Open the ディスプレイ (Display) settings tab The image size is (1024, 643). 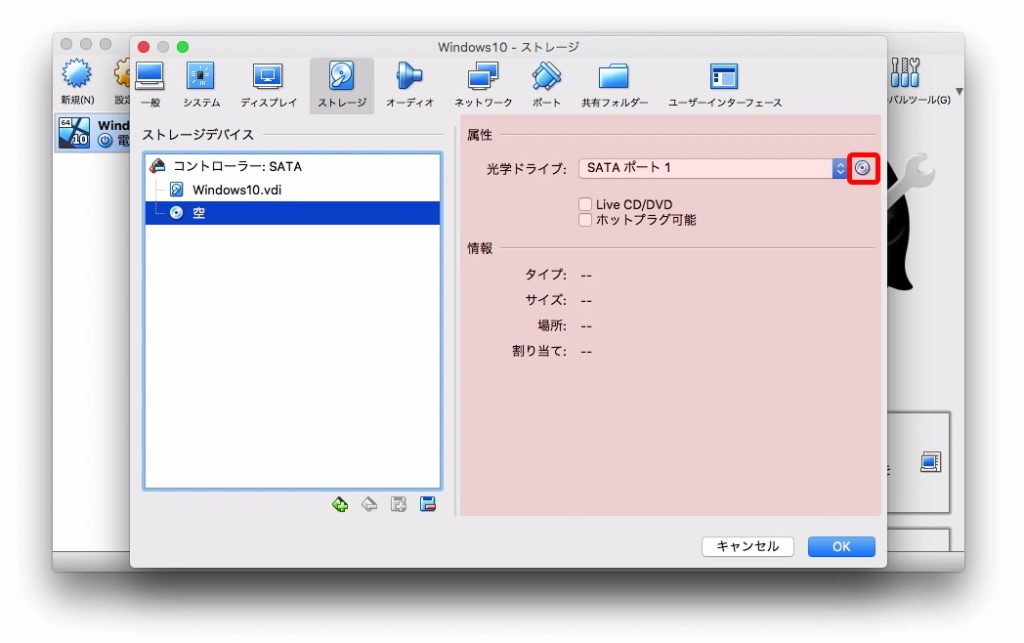[268, 85]
